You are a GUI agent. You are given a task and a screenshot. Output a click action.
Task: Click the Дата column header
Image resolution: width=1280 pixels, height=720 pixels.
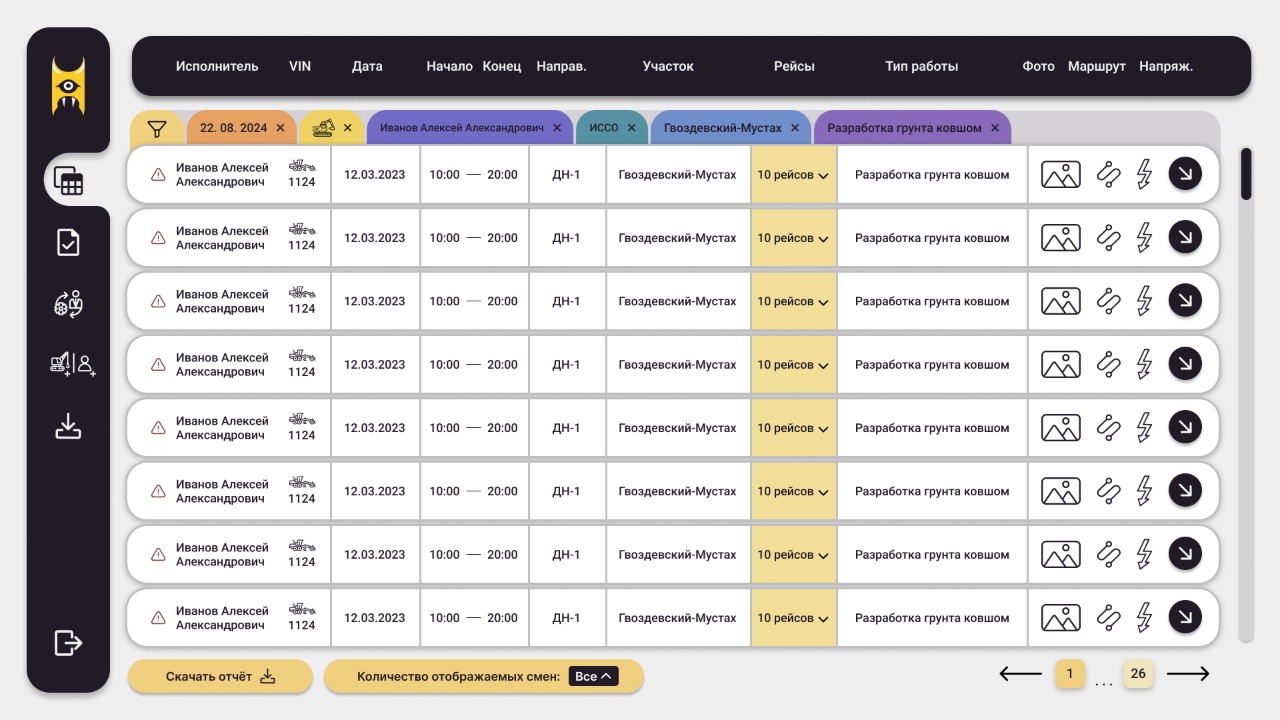(367, 67)
